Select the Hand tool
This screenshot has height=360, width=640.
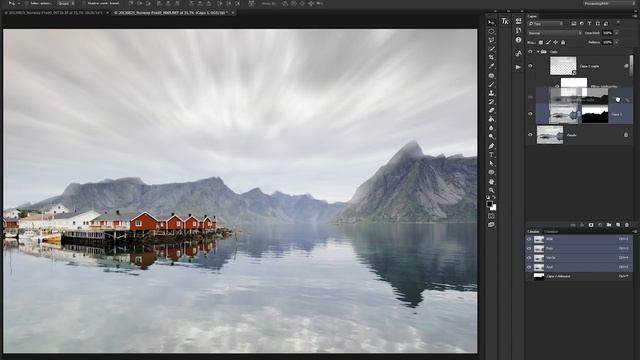491,181
